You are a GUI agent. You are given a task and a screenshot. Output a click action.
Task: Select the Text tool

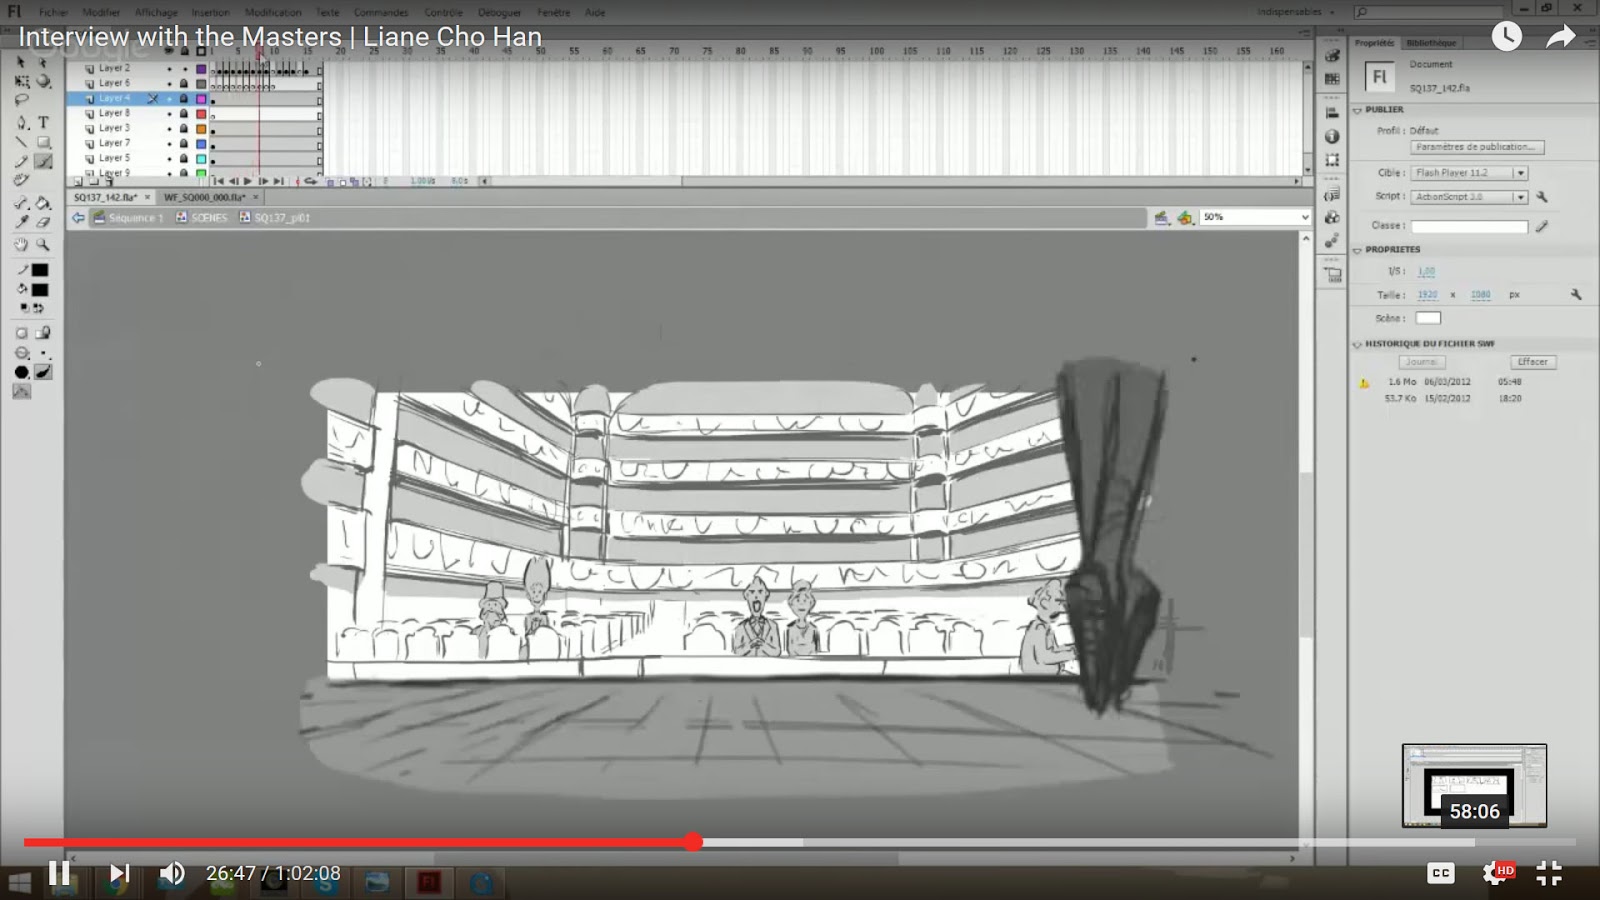[x=42, y=122]
